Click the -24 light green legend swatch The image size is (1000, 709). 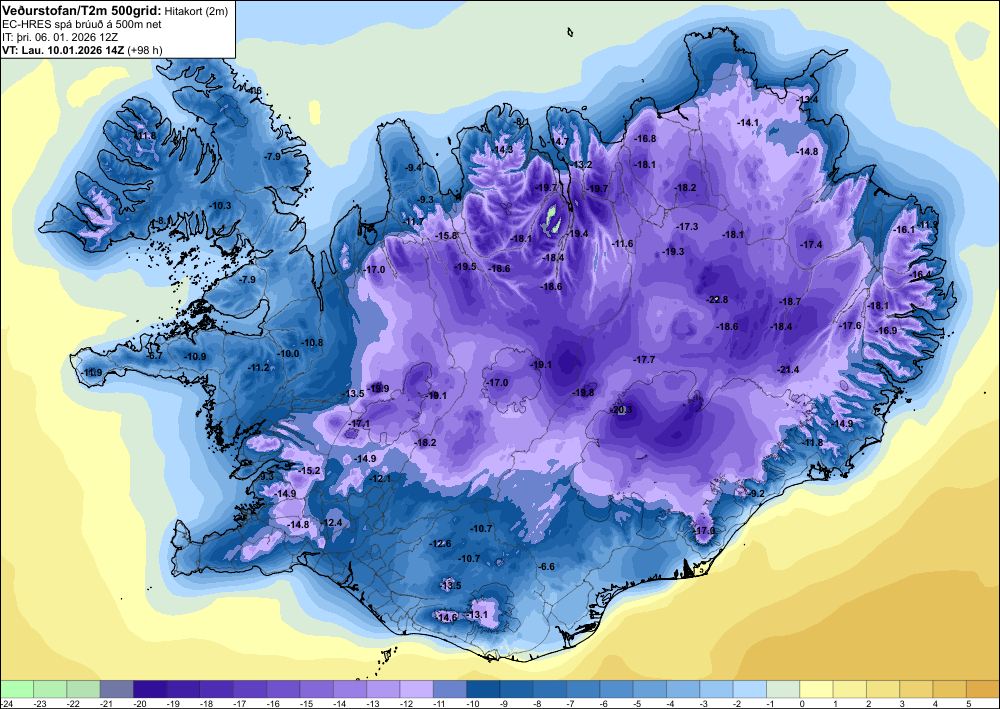tap(17, 690)
